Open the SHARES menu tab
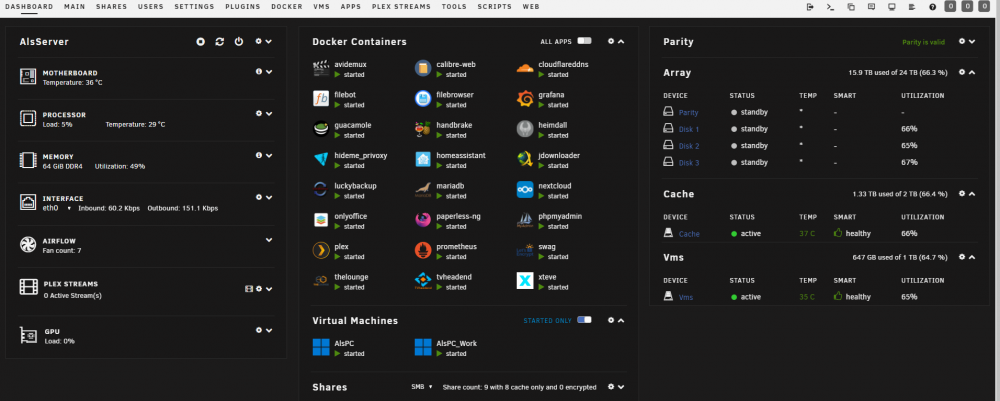This screenshot has height=401, width=1000. point(111,7)
